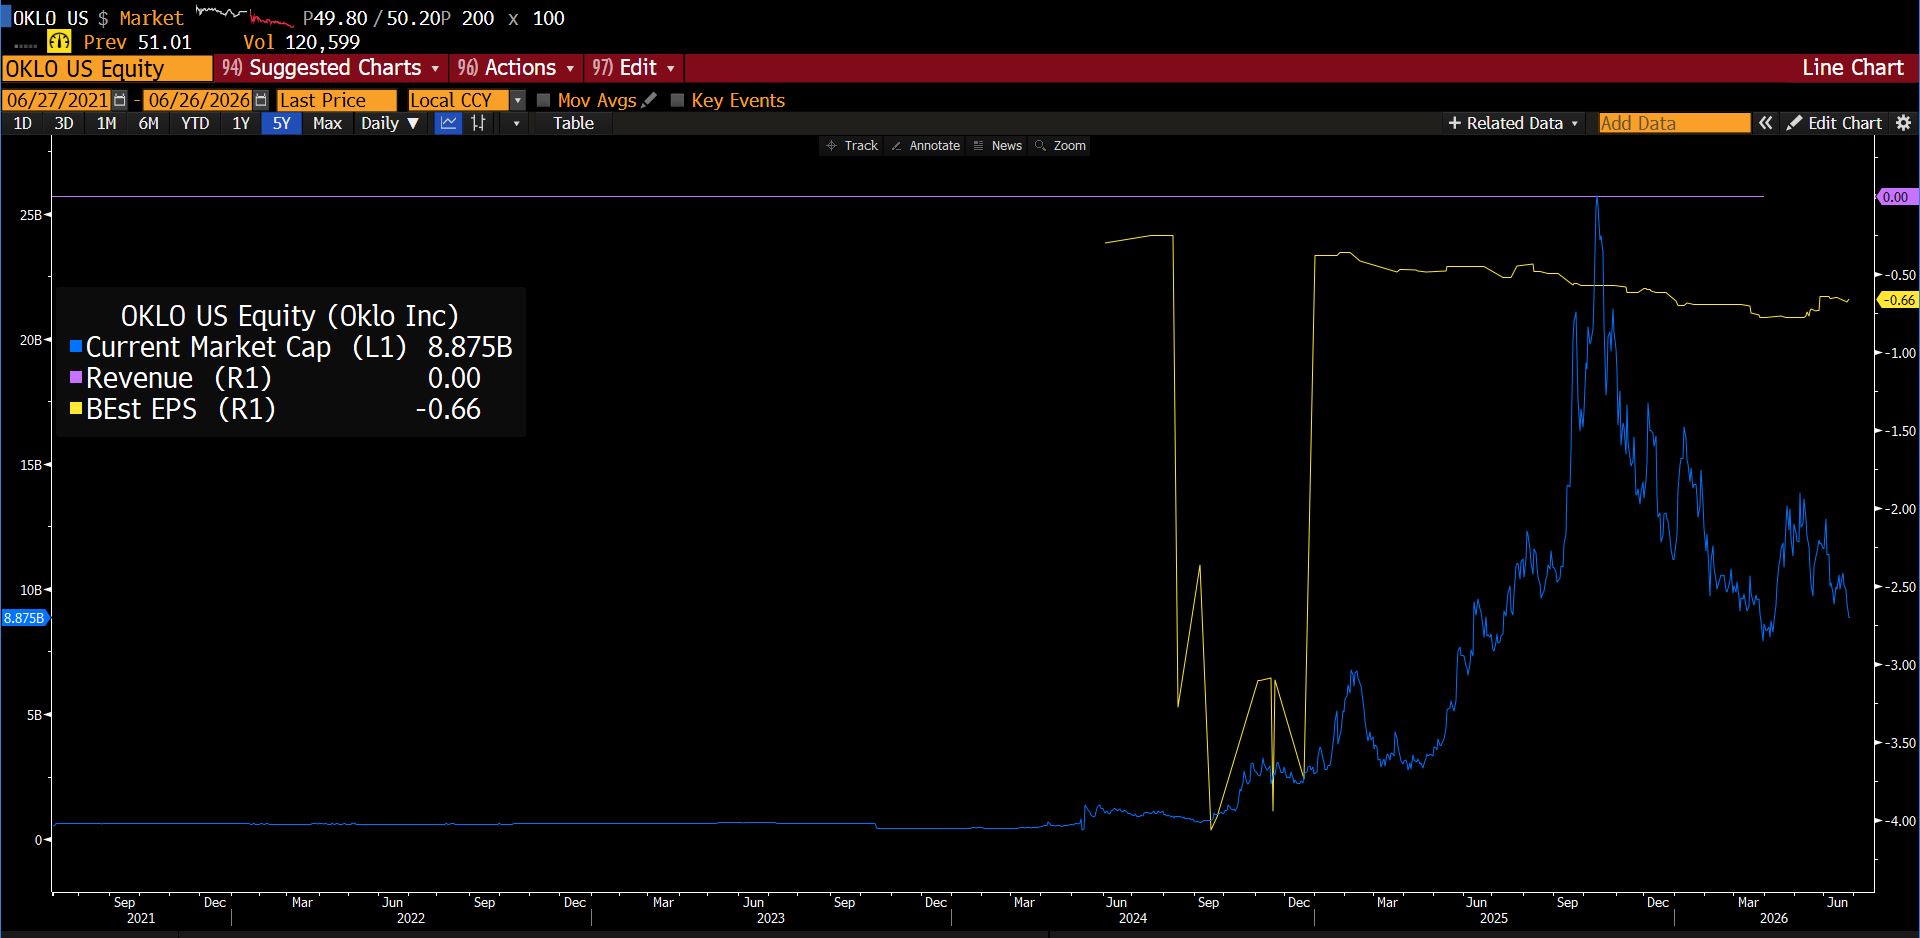Select the 5Y time range

(x=281, y=123)
